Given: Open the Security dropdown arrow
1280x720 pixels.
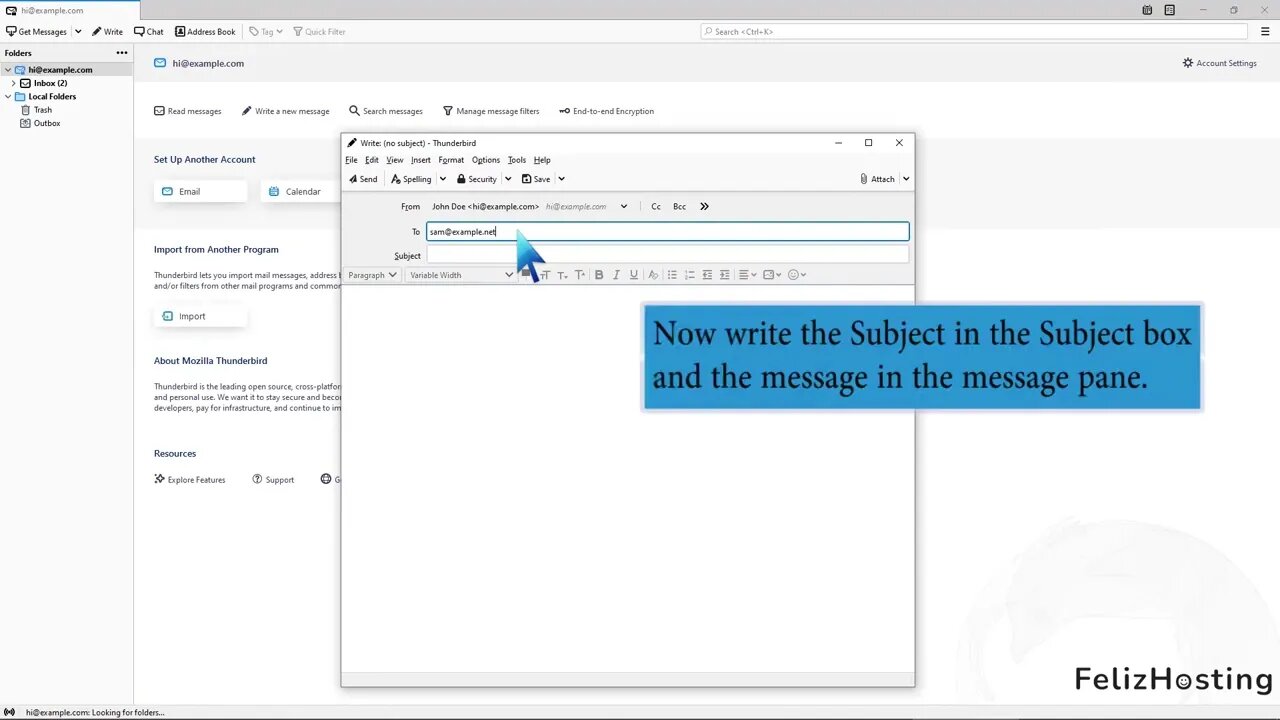Looking at the screenshot, I should click(x=508, y=179).
